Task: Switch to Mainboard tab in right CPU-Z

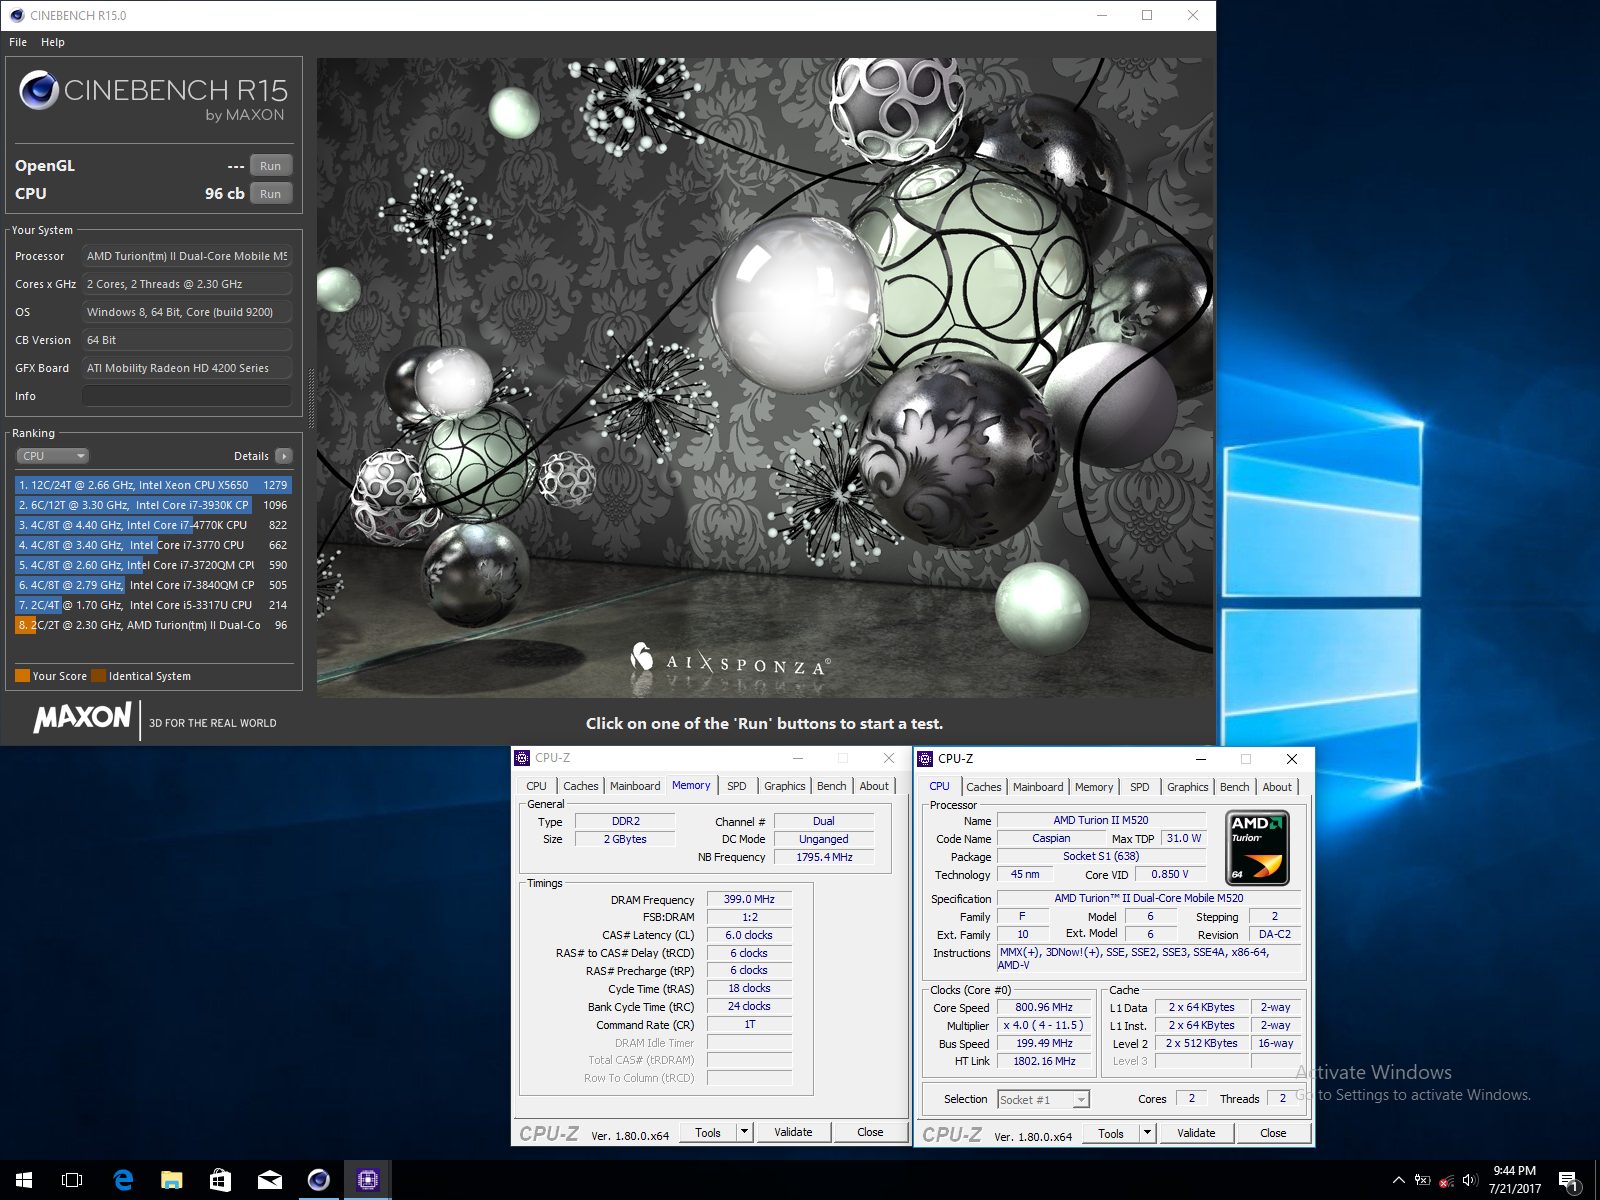Action: point(1038,787)
